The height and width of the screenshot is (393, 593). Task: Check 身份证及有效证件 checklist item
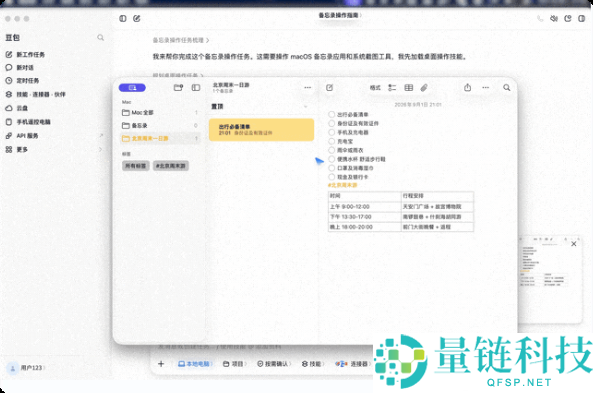[331, 123]
